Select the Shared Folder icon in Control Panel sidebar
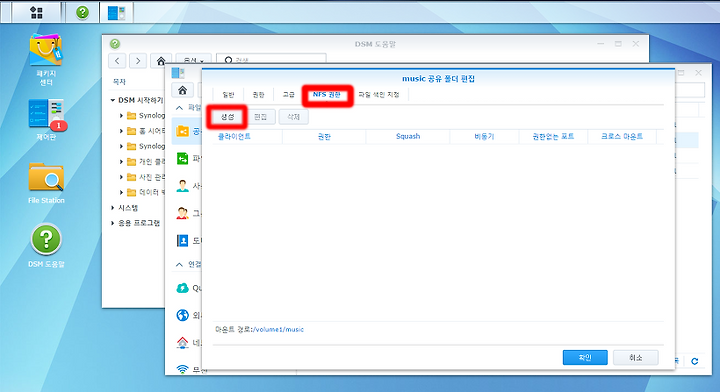Viewport: 720px width, 392px height. pyautogui.click(x=183, y=131)
